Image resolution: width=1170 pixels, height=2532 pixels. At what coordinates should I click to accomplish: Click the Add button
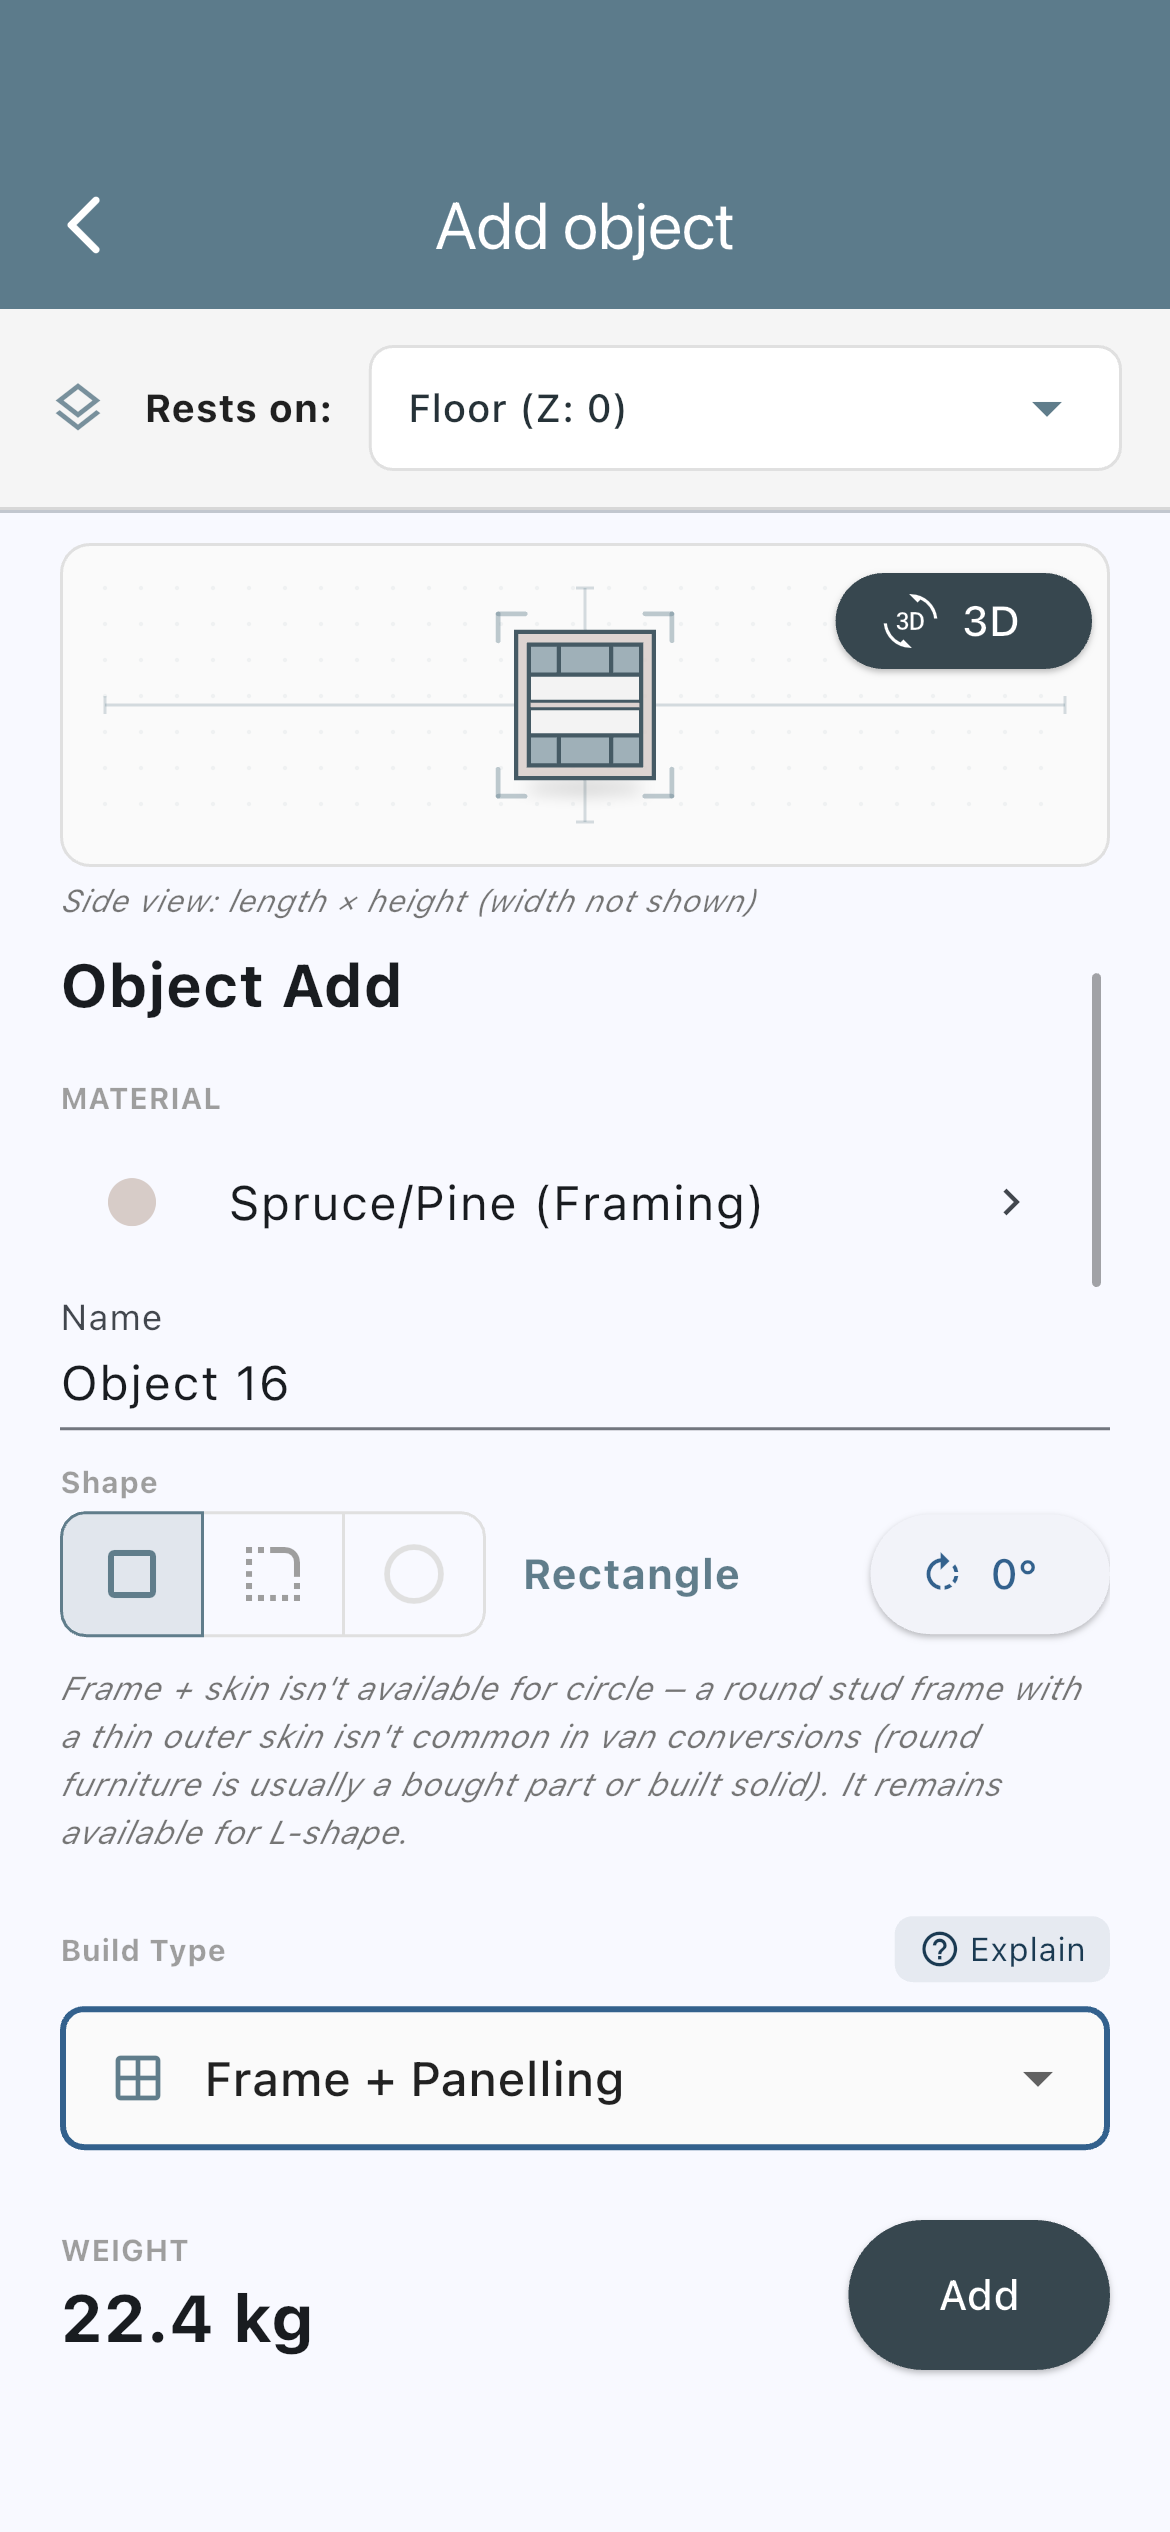(979, 2295)
